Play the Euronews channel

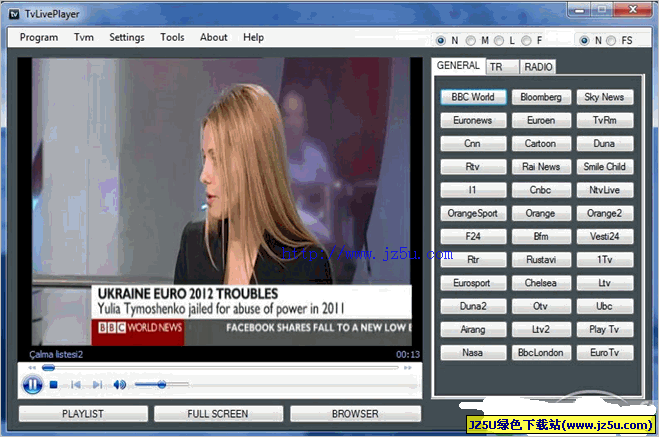click(x=473, y=120)
